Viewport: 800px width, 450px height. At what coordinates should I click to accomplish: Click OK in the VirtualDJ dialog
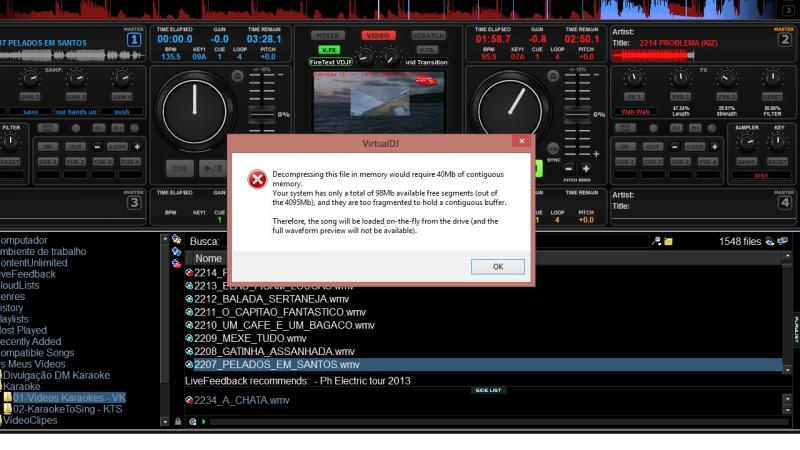pyautogui.click(x=497, y=267)
